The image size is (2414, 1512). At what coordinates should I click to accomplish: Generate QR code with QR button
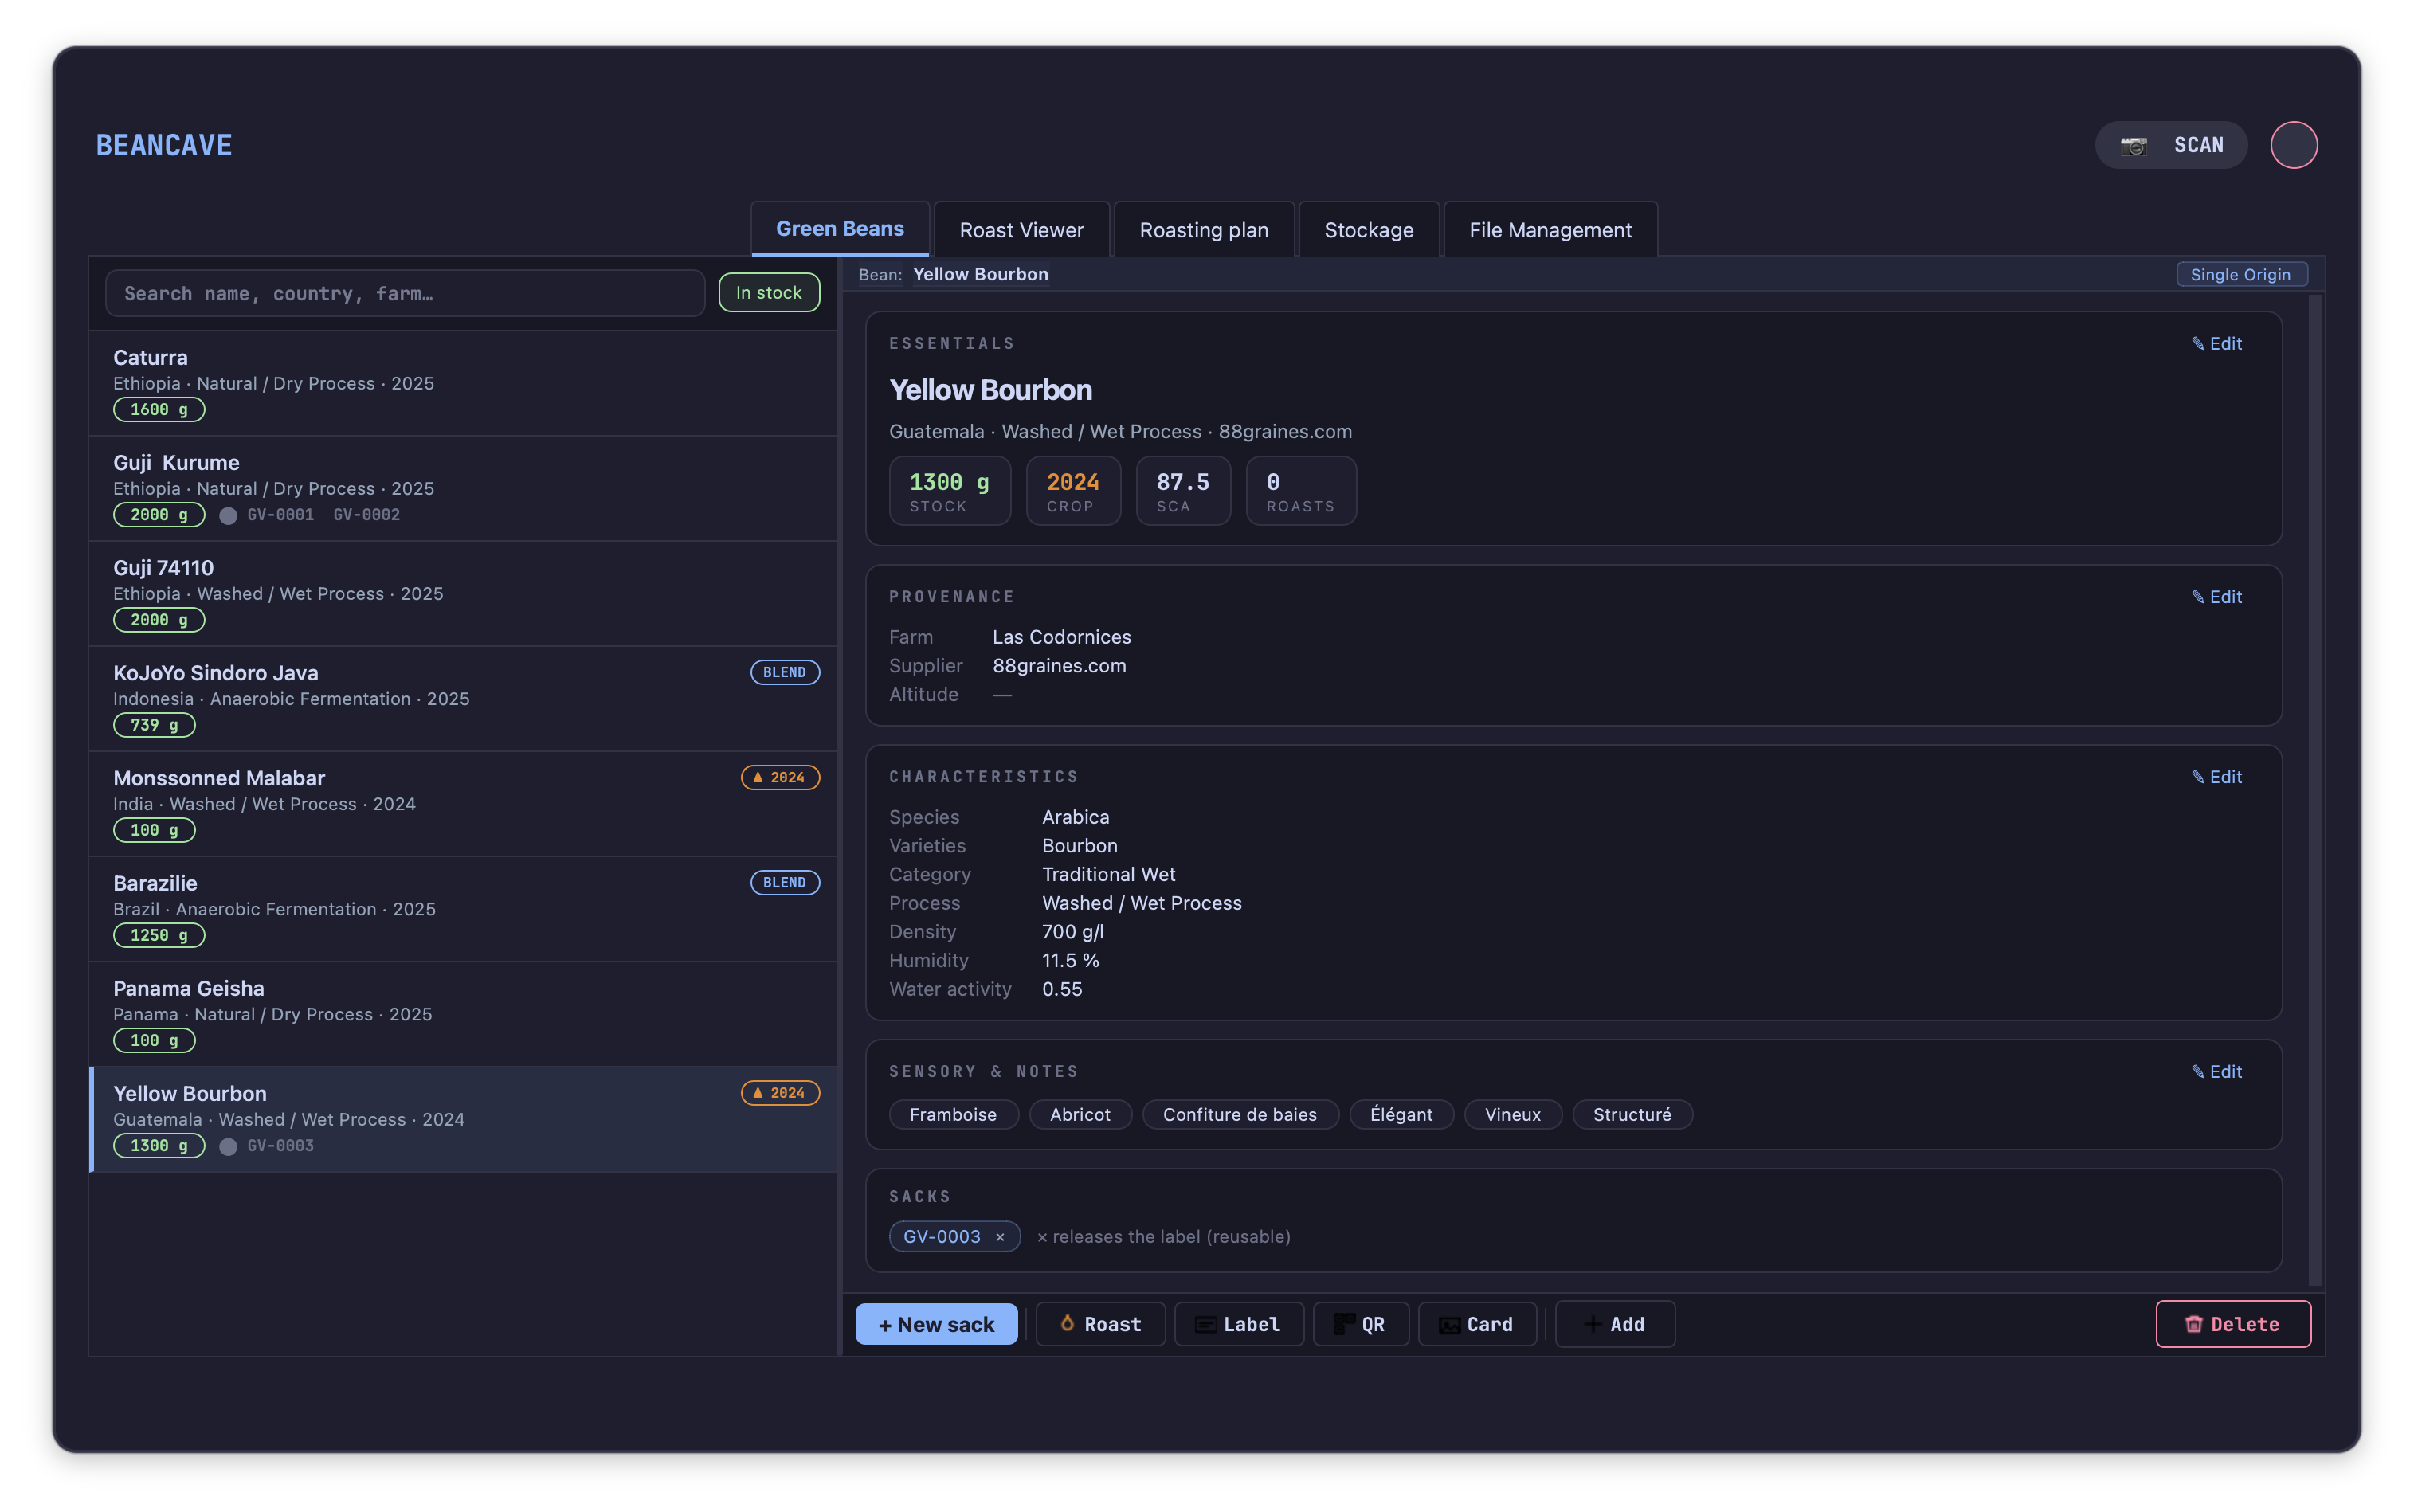(x=1360, y=1323)
